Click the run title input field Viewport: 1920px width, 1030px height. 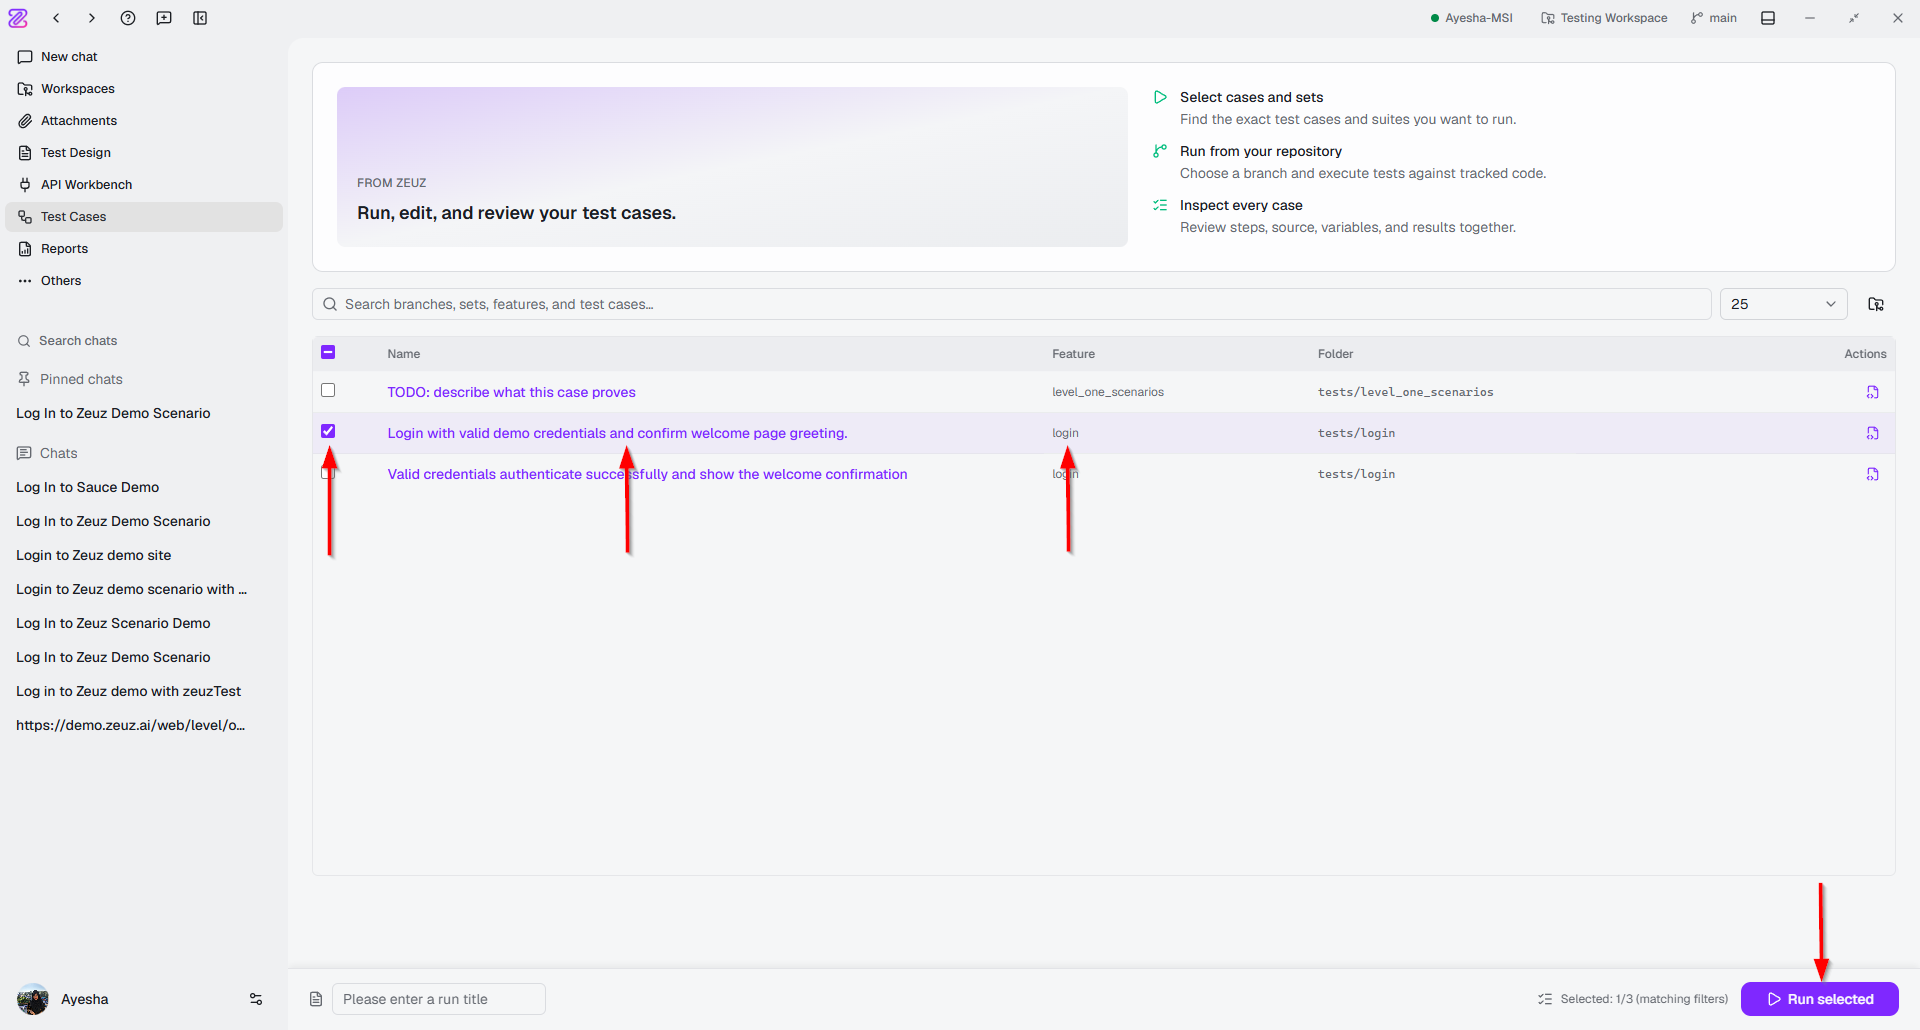439,999
